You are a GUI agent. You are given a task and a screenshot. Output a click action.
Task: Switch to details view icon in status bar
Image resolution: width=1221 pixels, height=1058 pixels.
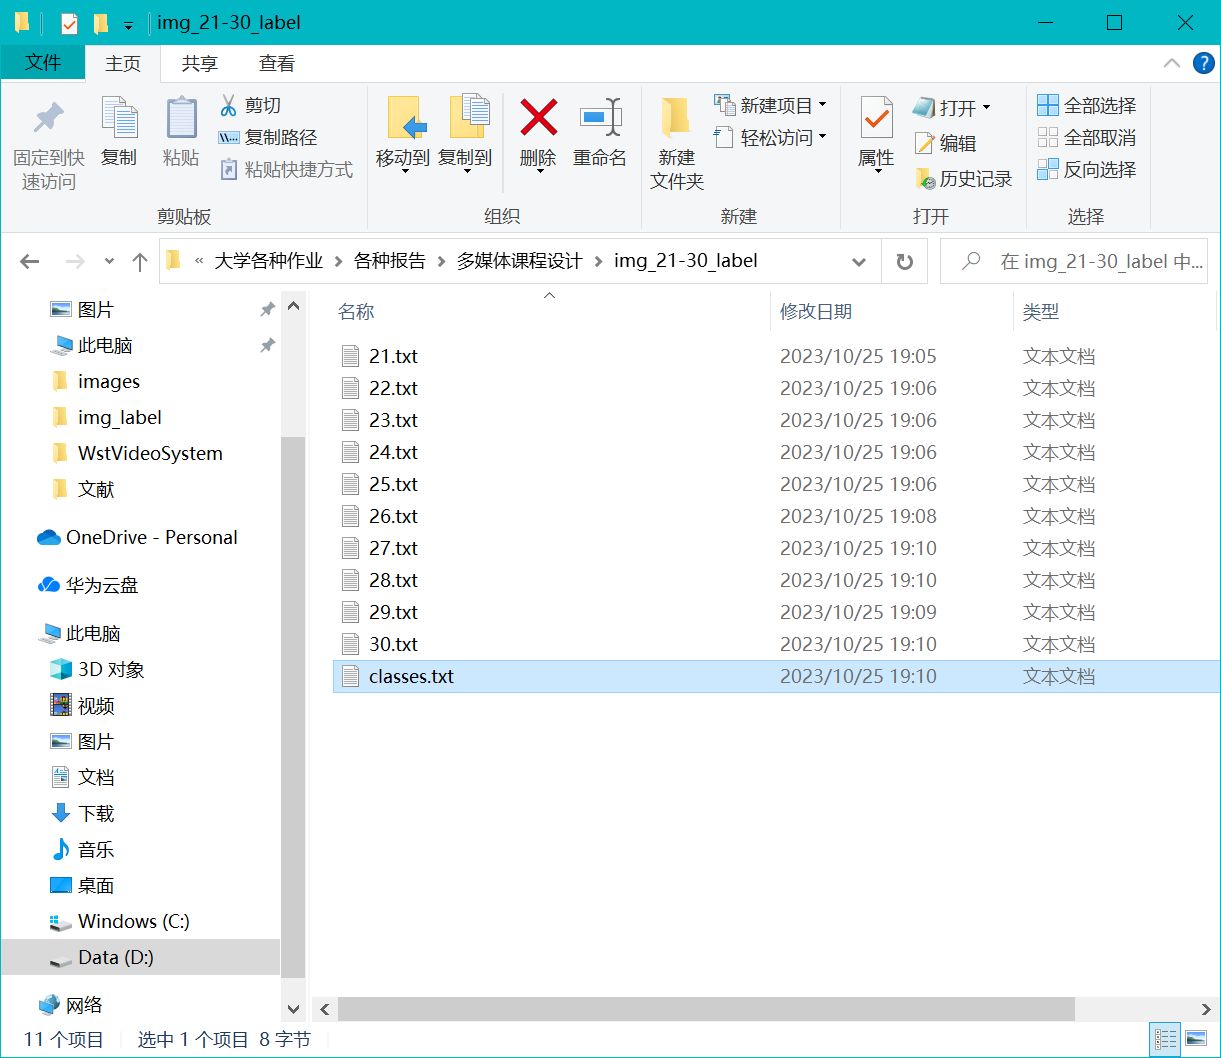coord(1166,1039)
